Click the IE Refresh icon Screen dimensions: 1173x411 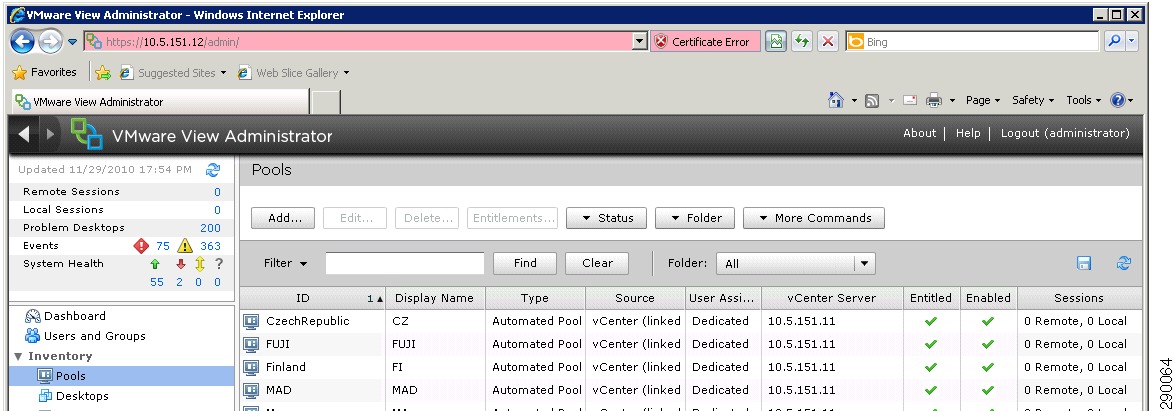802,42
